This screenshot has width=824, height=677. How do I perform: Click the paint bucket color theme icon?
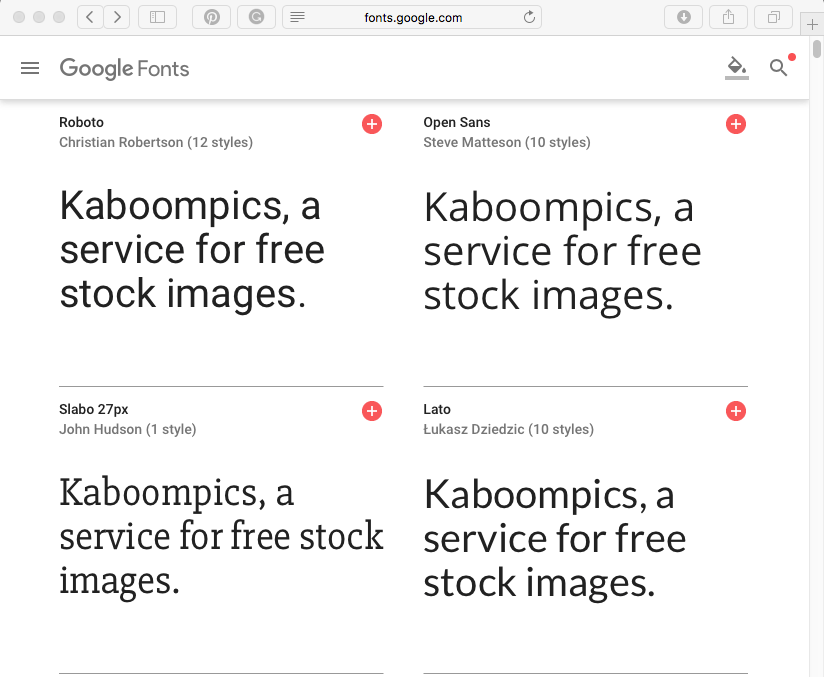coord(736,68)
